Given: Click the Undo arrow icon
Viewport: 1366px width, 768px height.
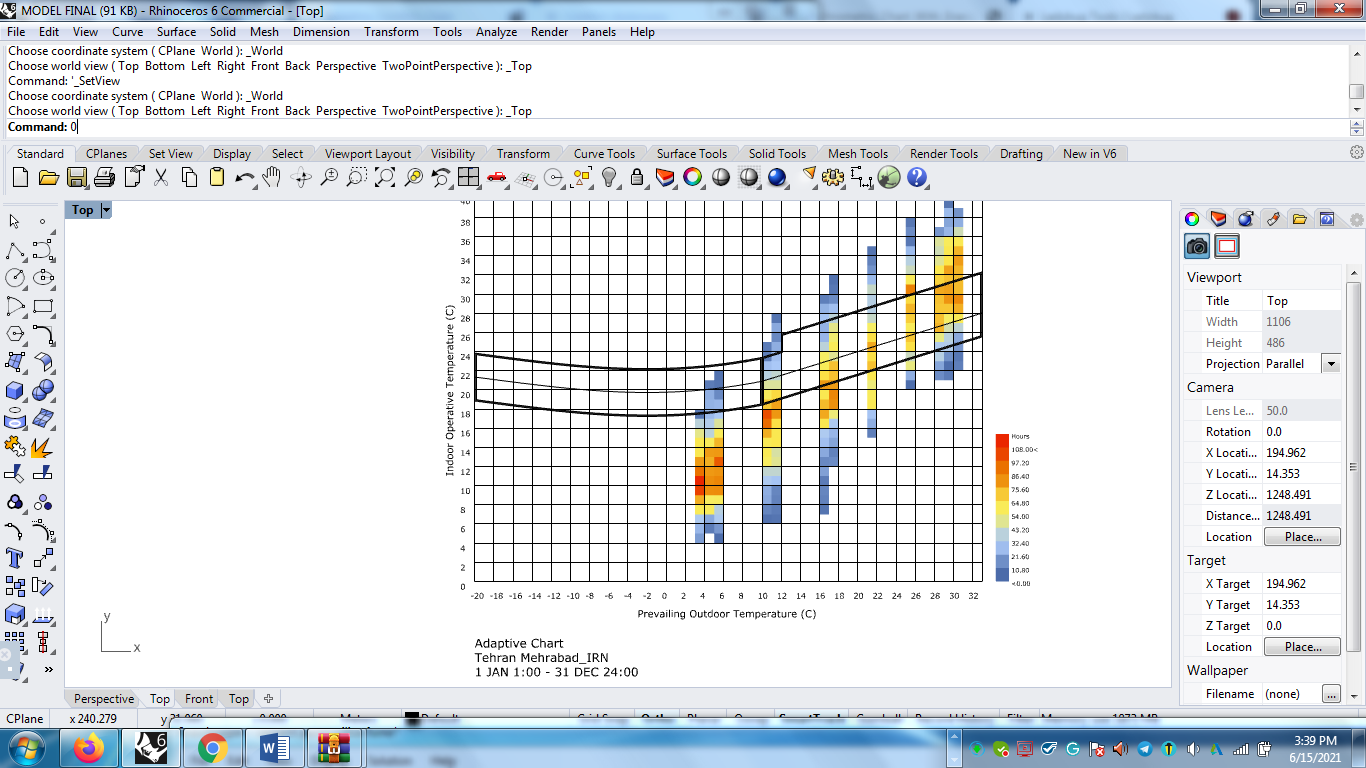Looking at the screenshot, I should (x=244, y=178).
